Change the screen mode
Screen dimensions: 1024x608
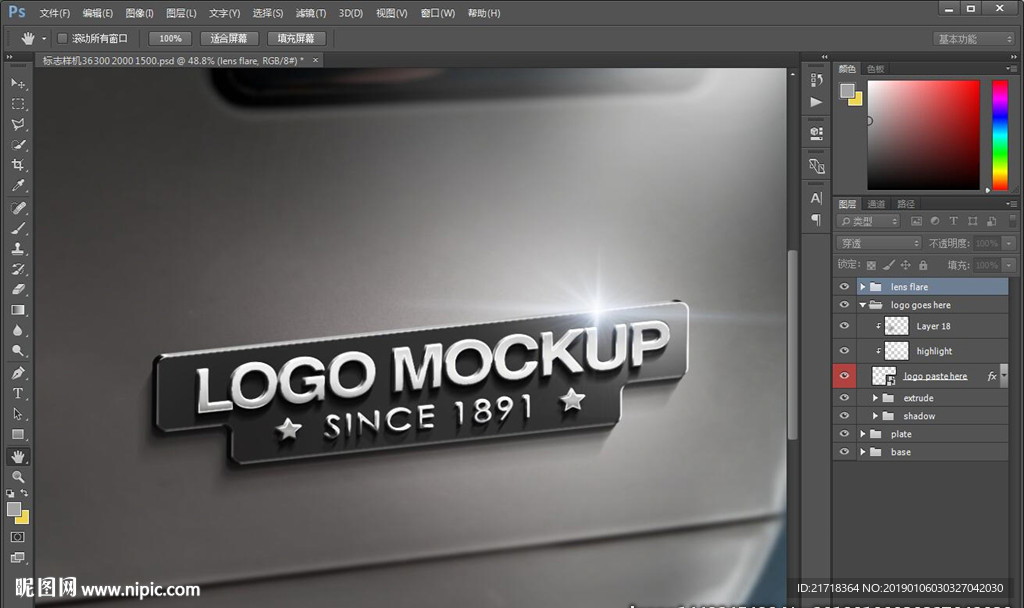point(18,557)
